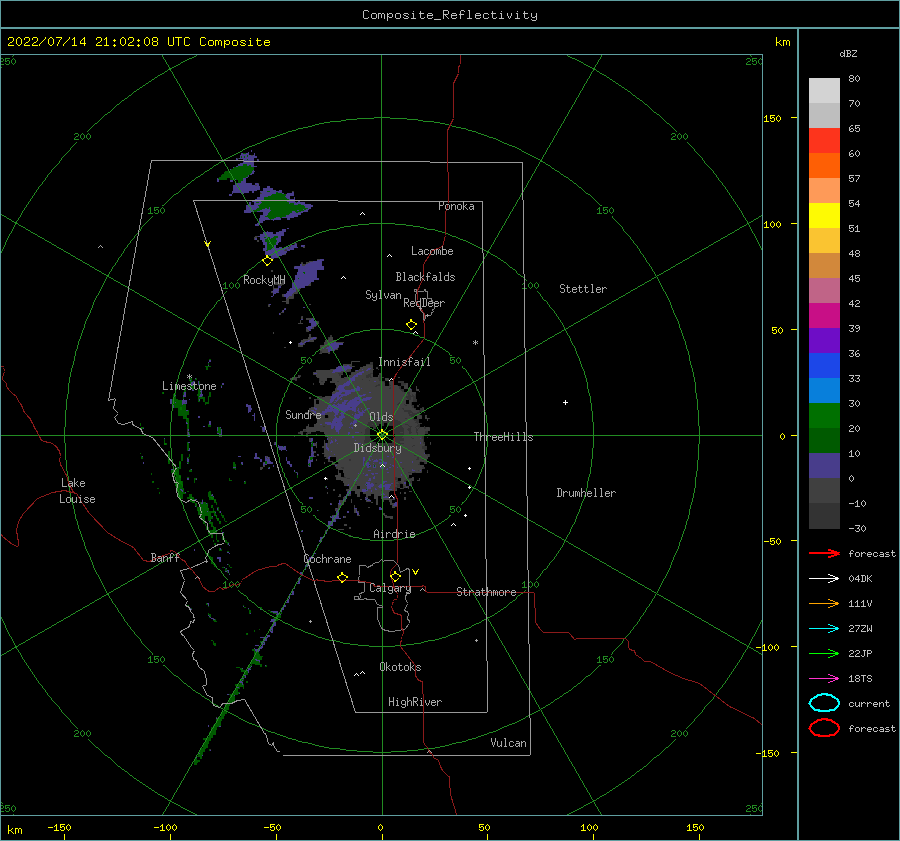Select the purple 10 dBZ color swatch
The image size is (900, 841).
coord(824,466)
